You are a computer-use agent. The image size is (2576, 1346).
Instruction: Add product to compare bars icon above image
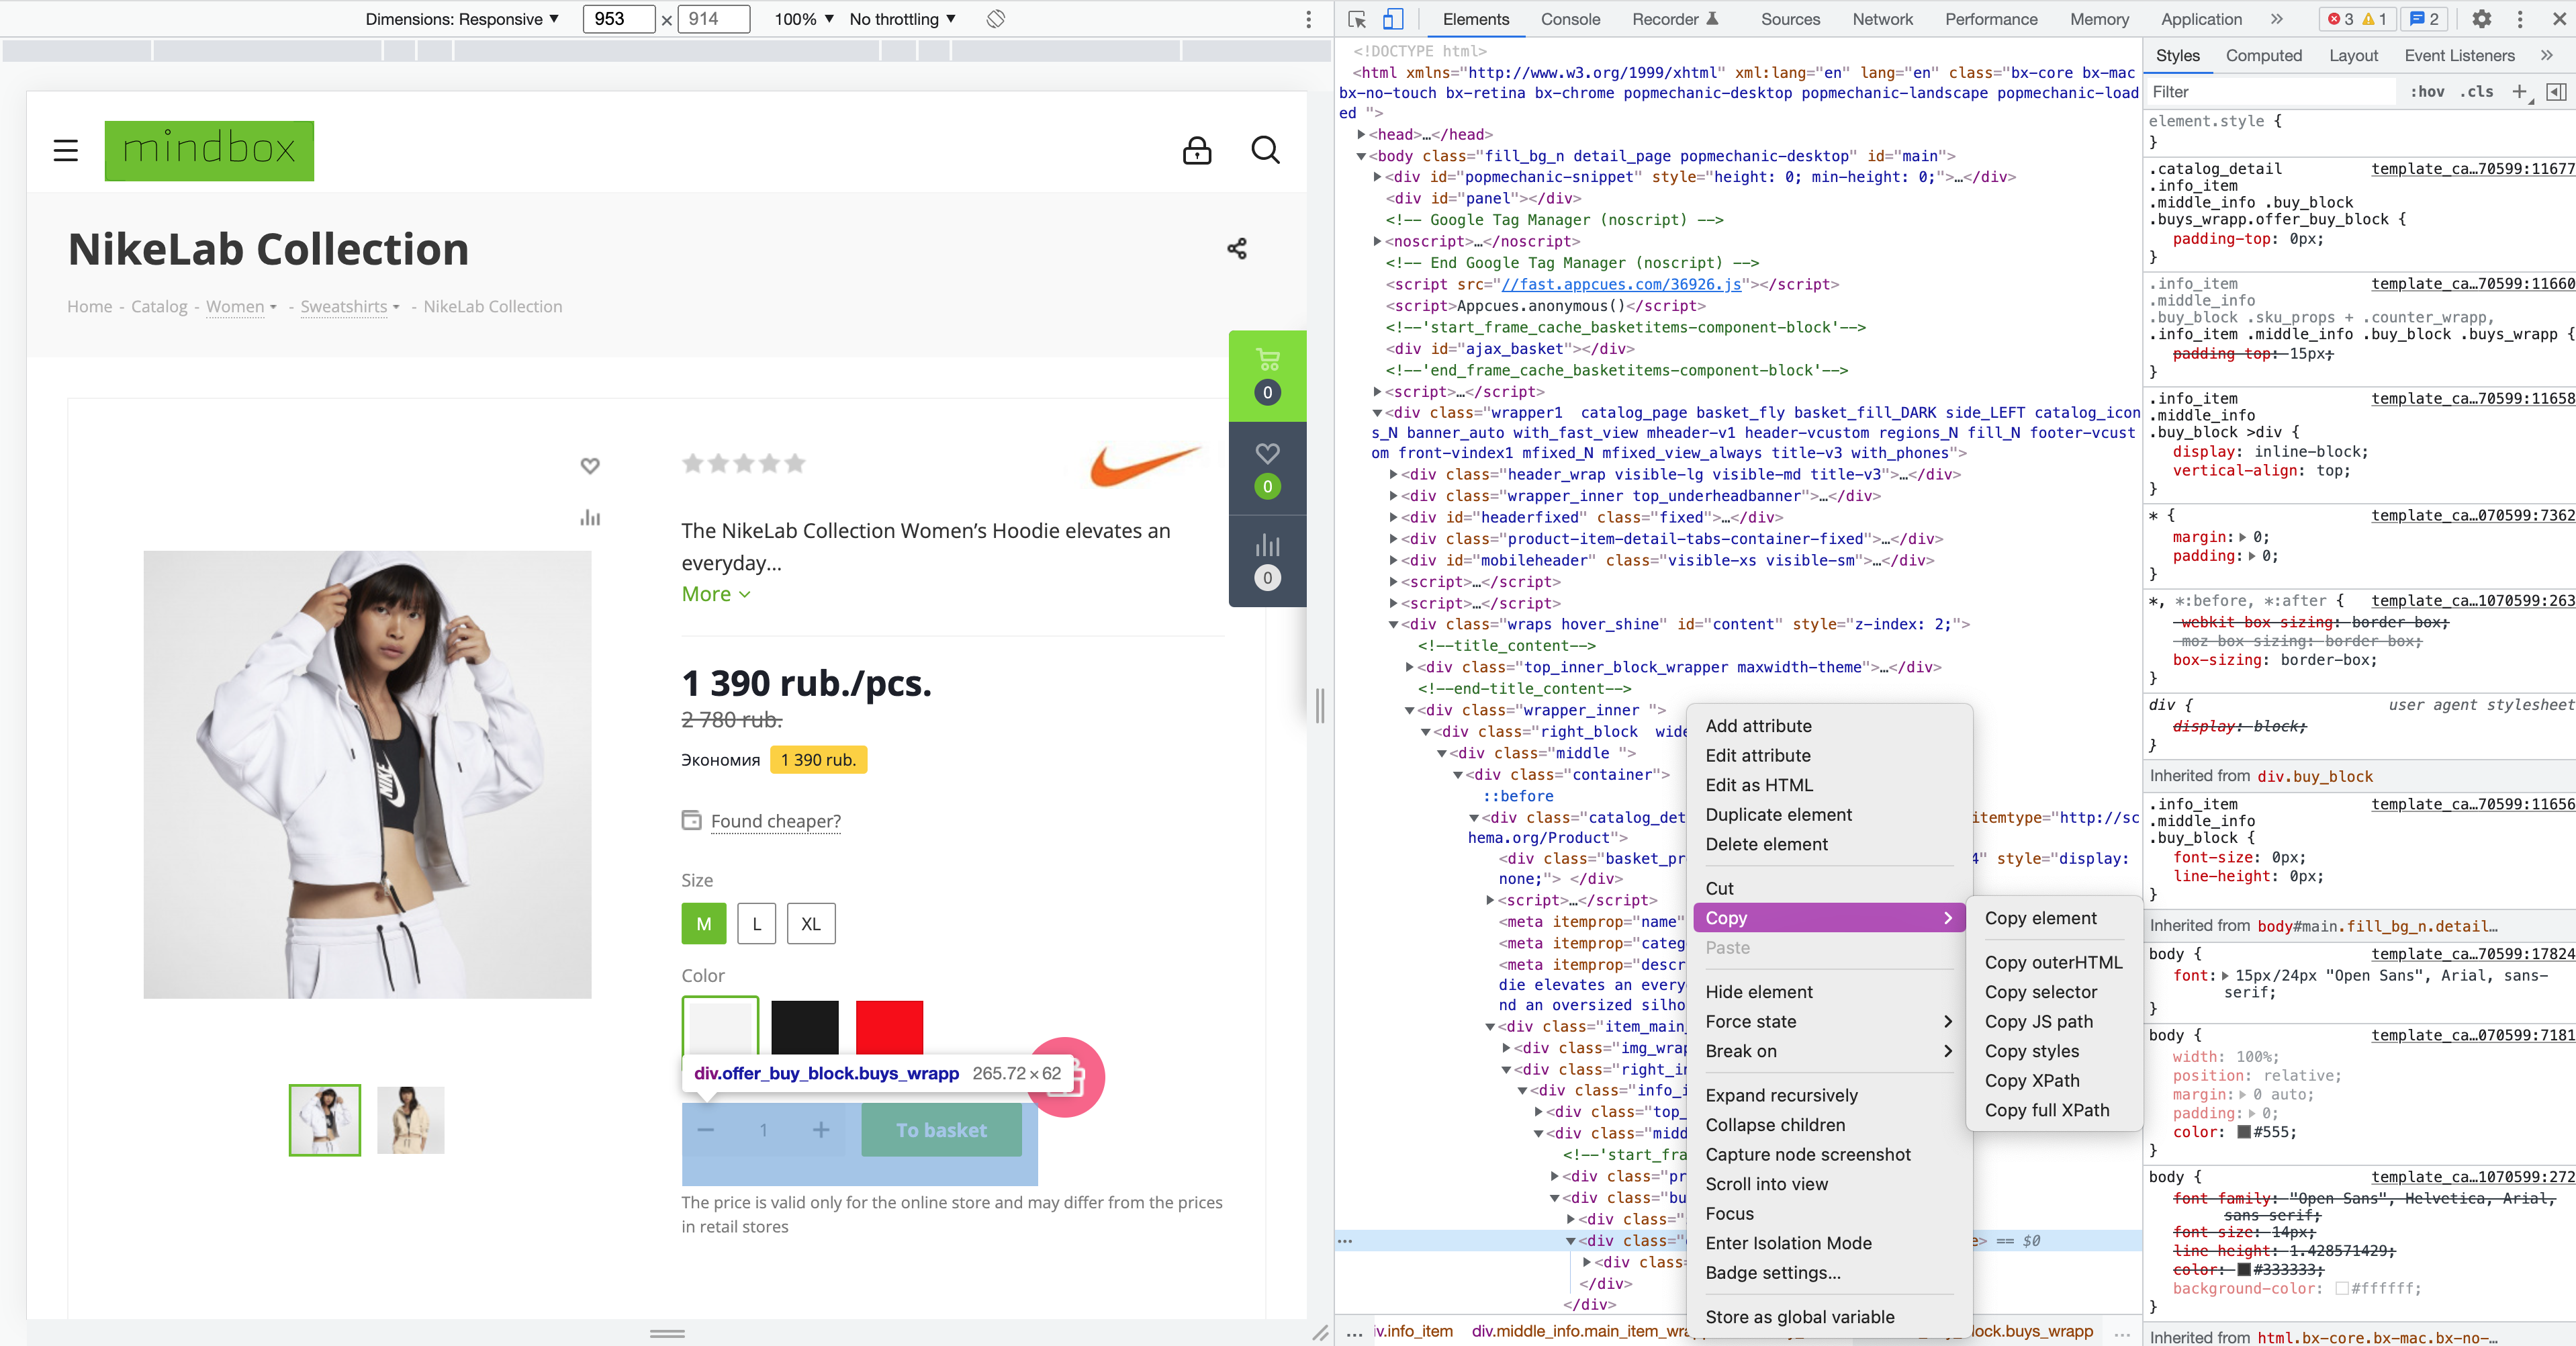(590, 518)
